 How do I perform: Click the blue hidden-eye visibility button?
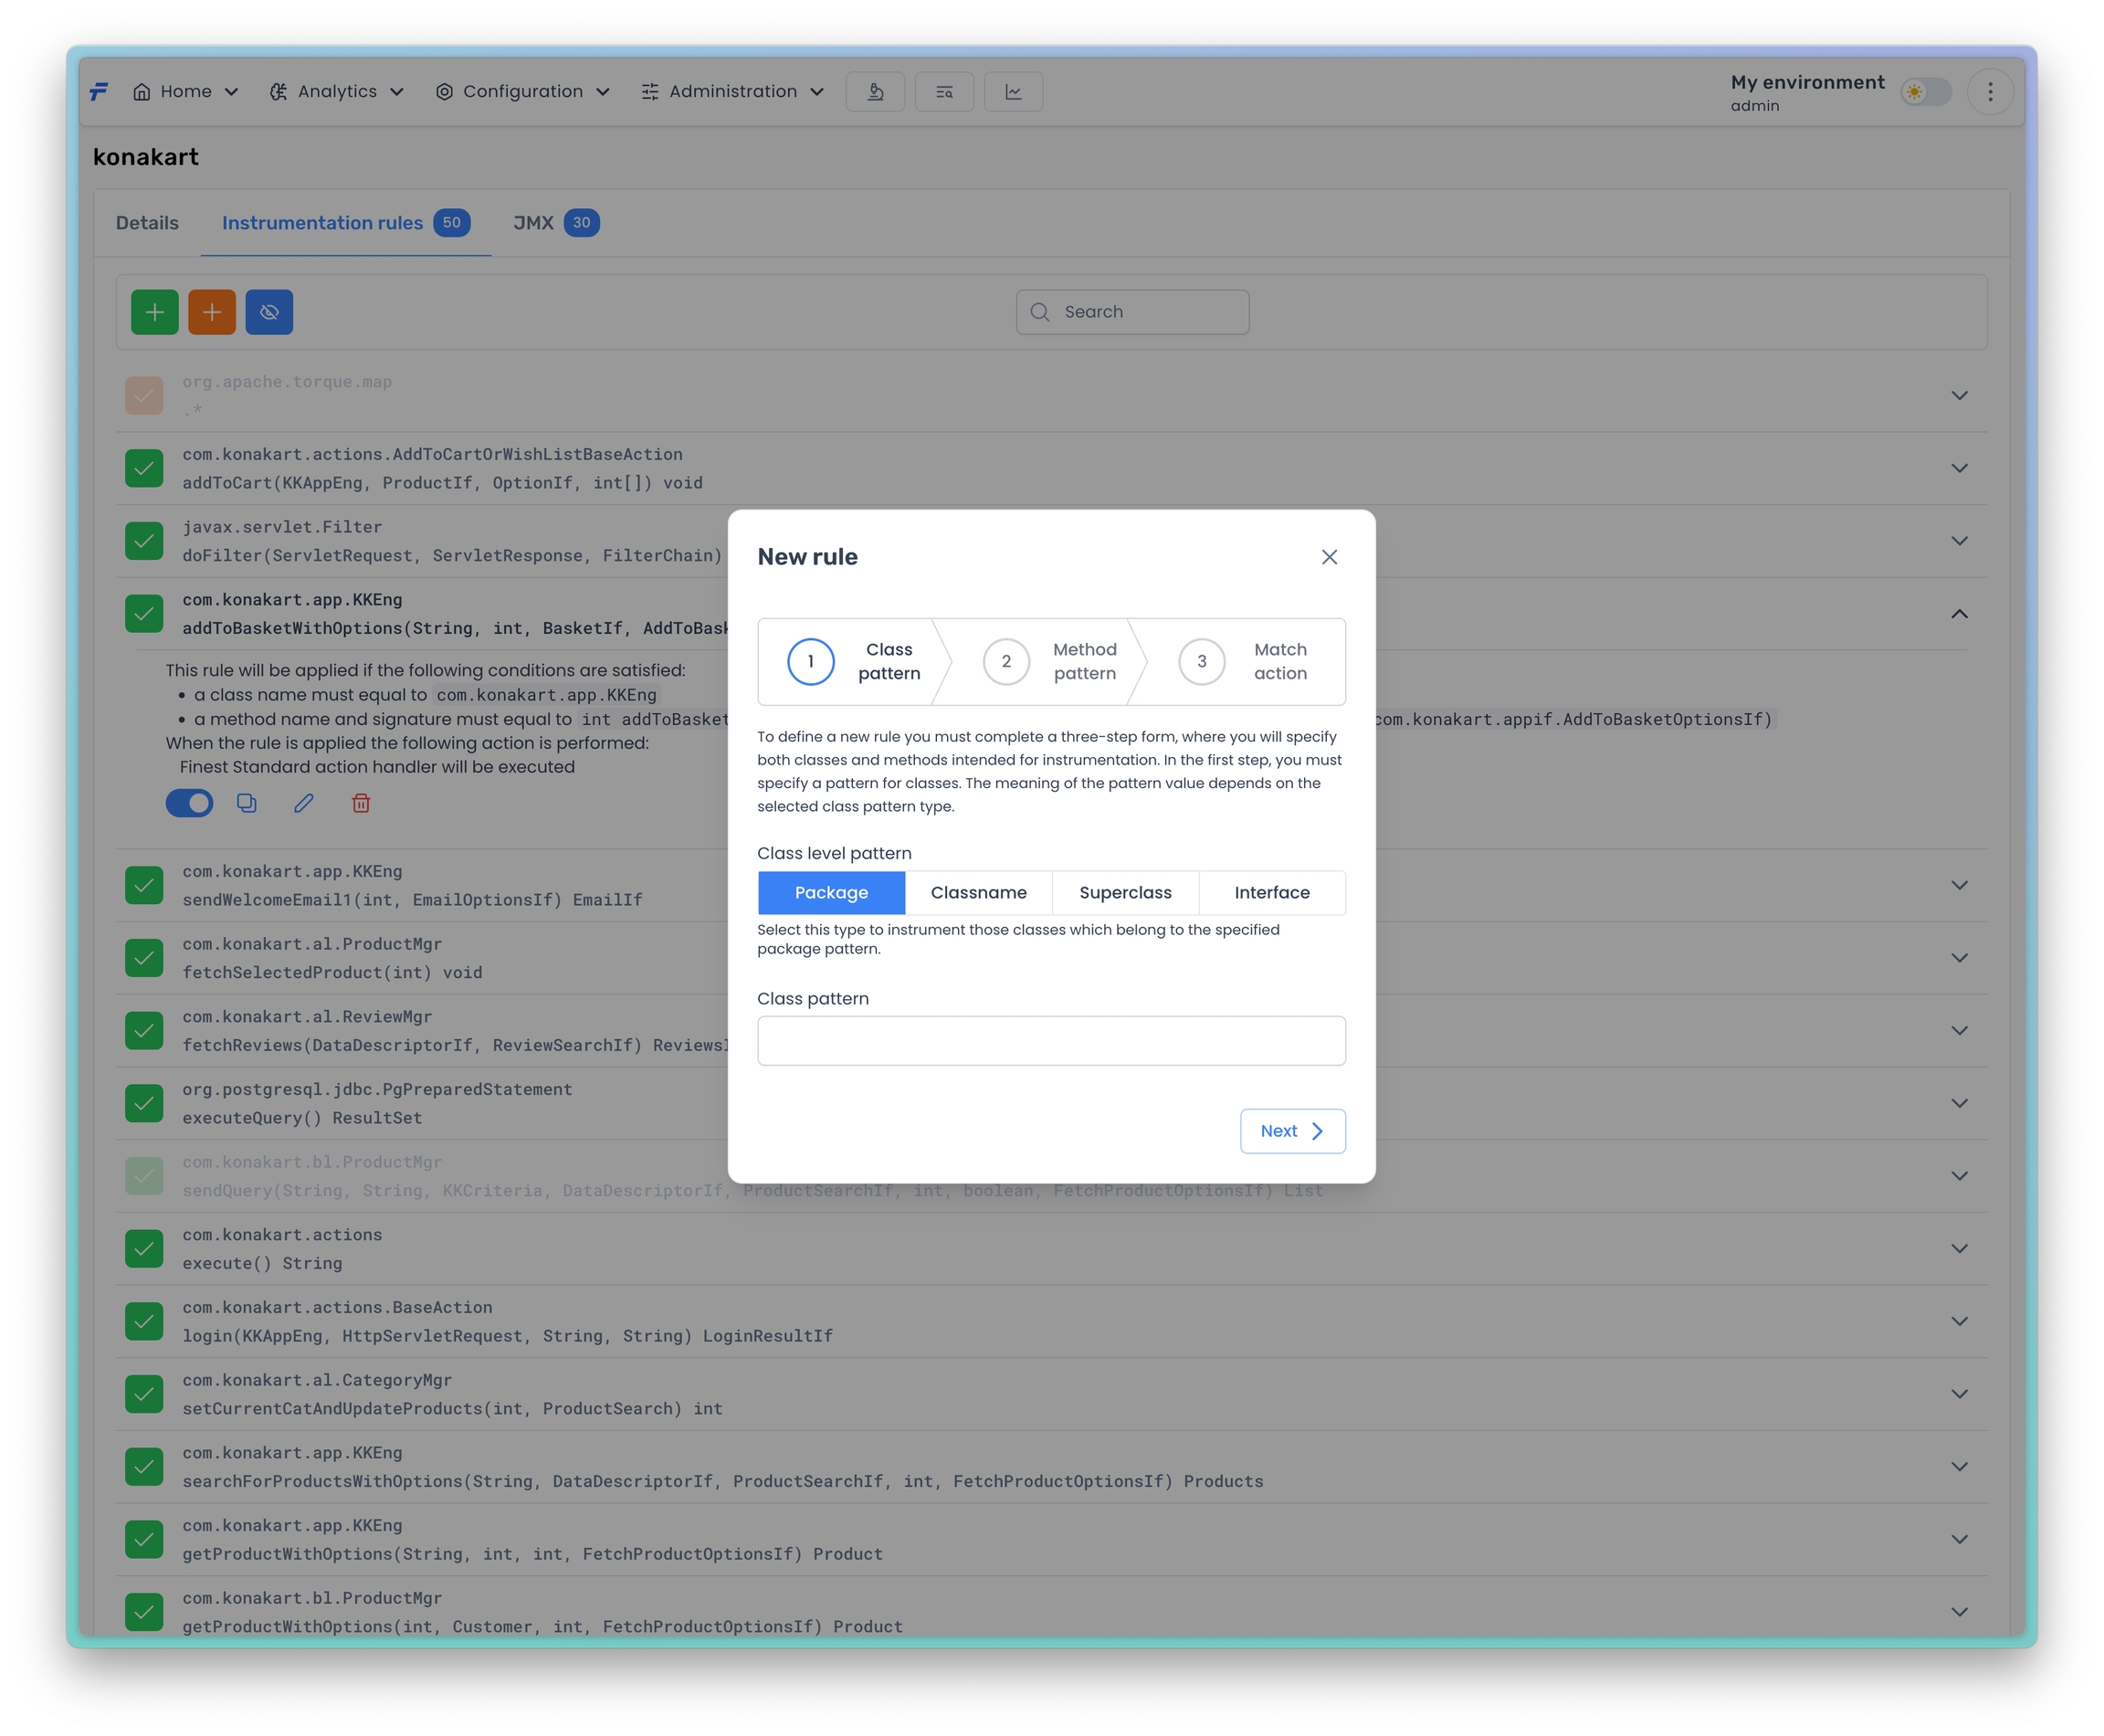point(269,312)
